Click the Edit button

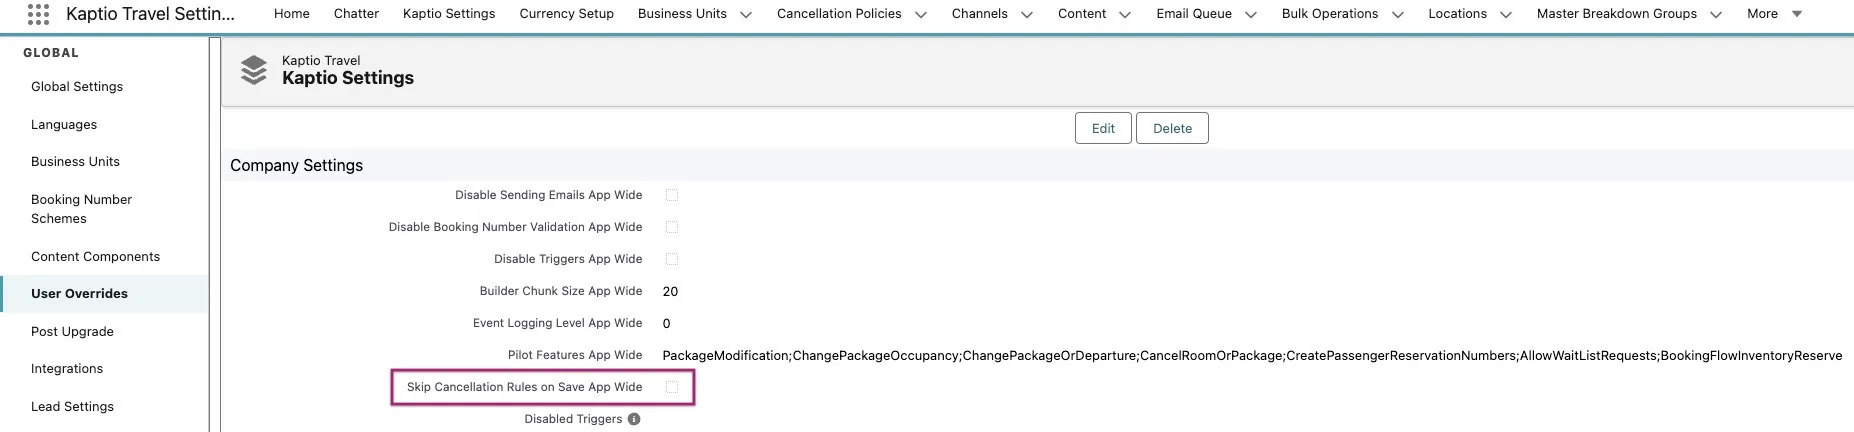tap(1103, 128)
